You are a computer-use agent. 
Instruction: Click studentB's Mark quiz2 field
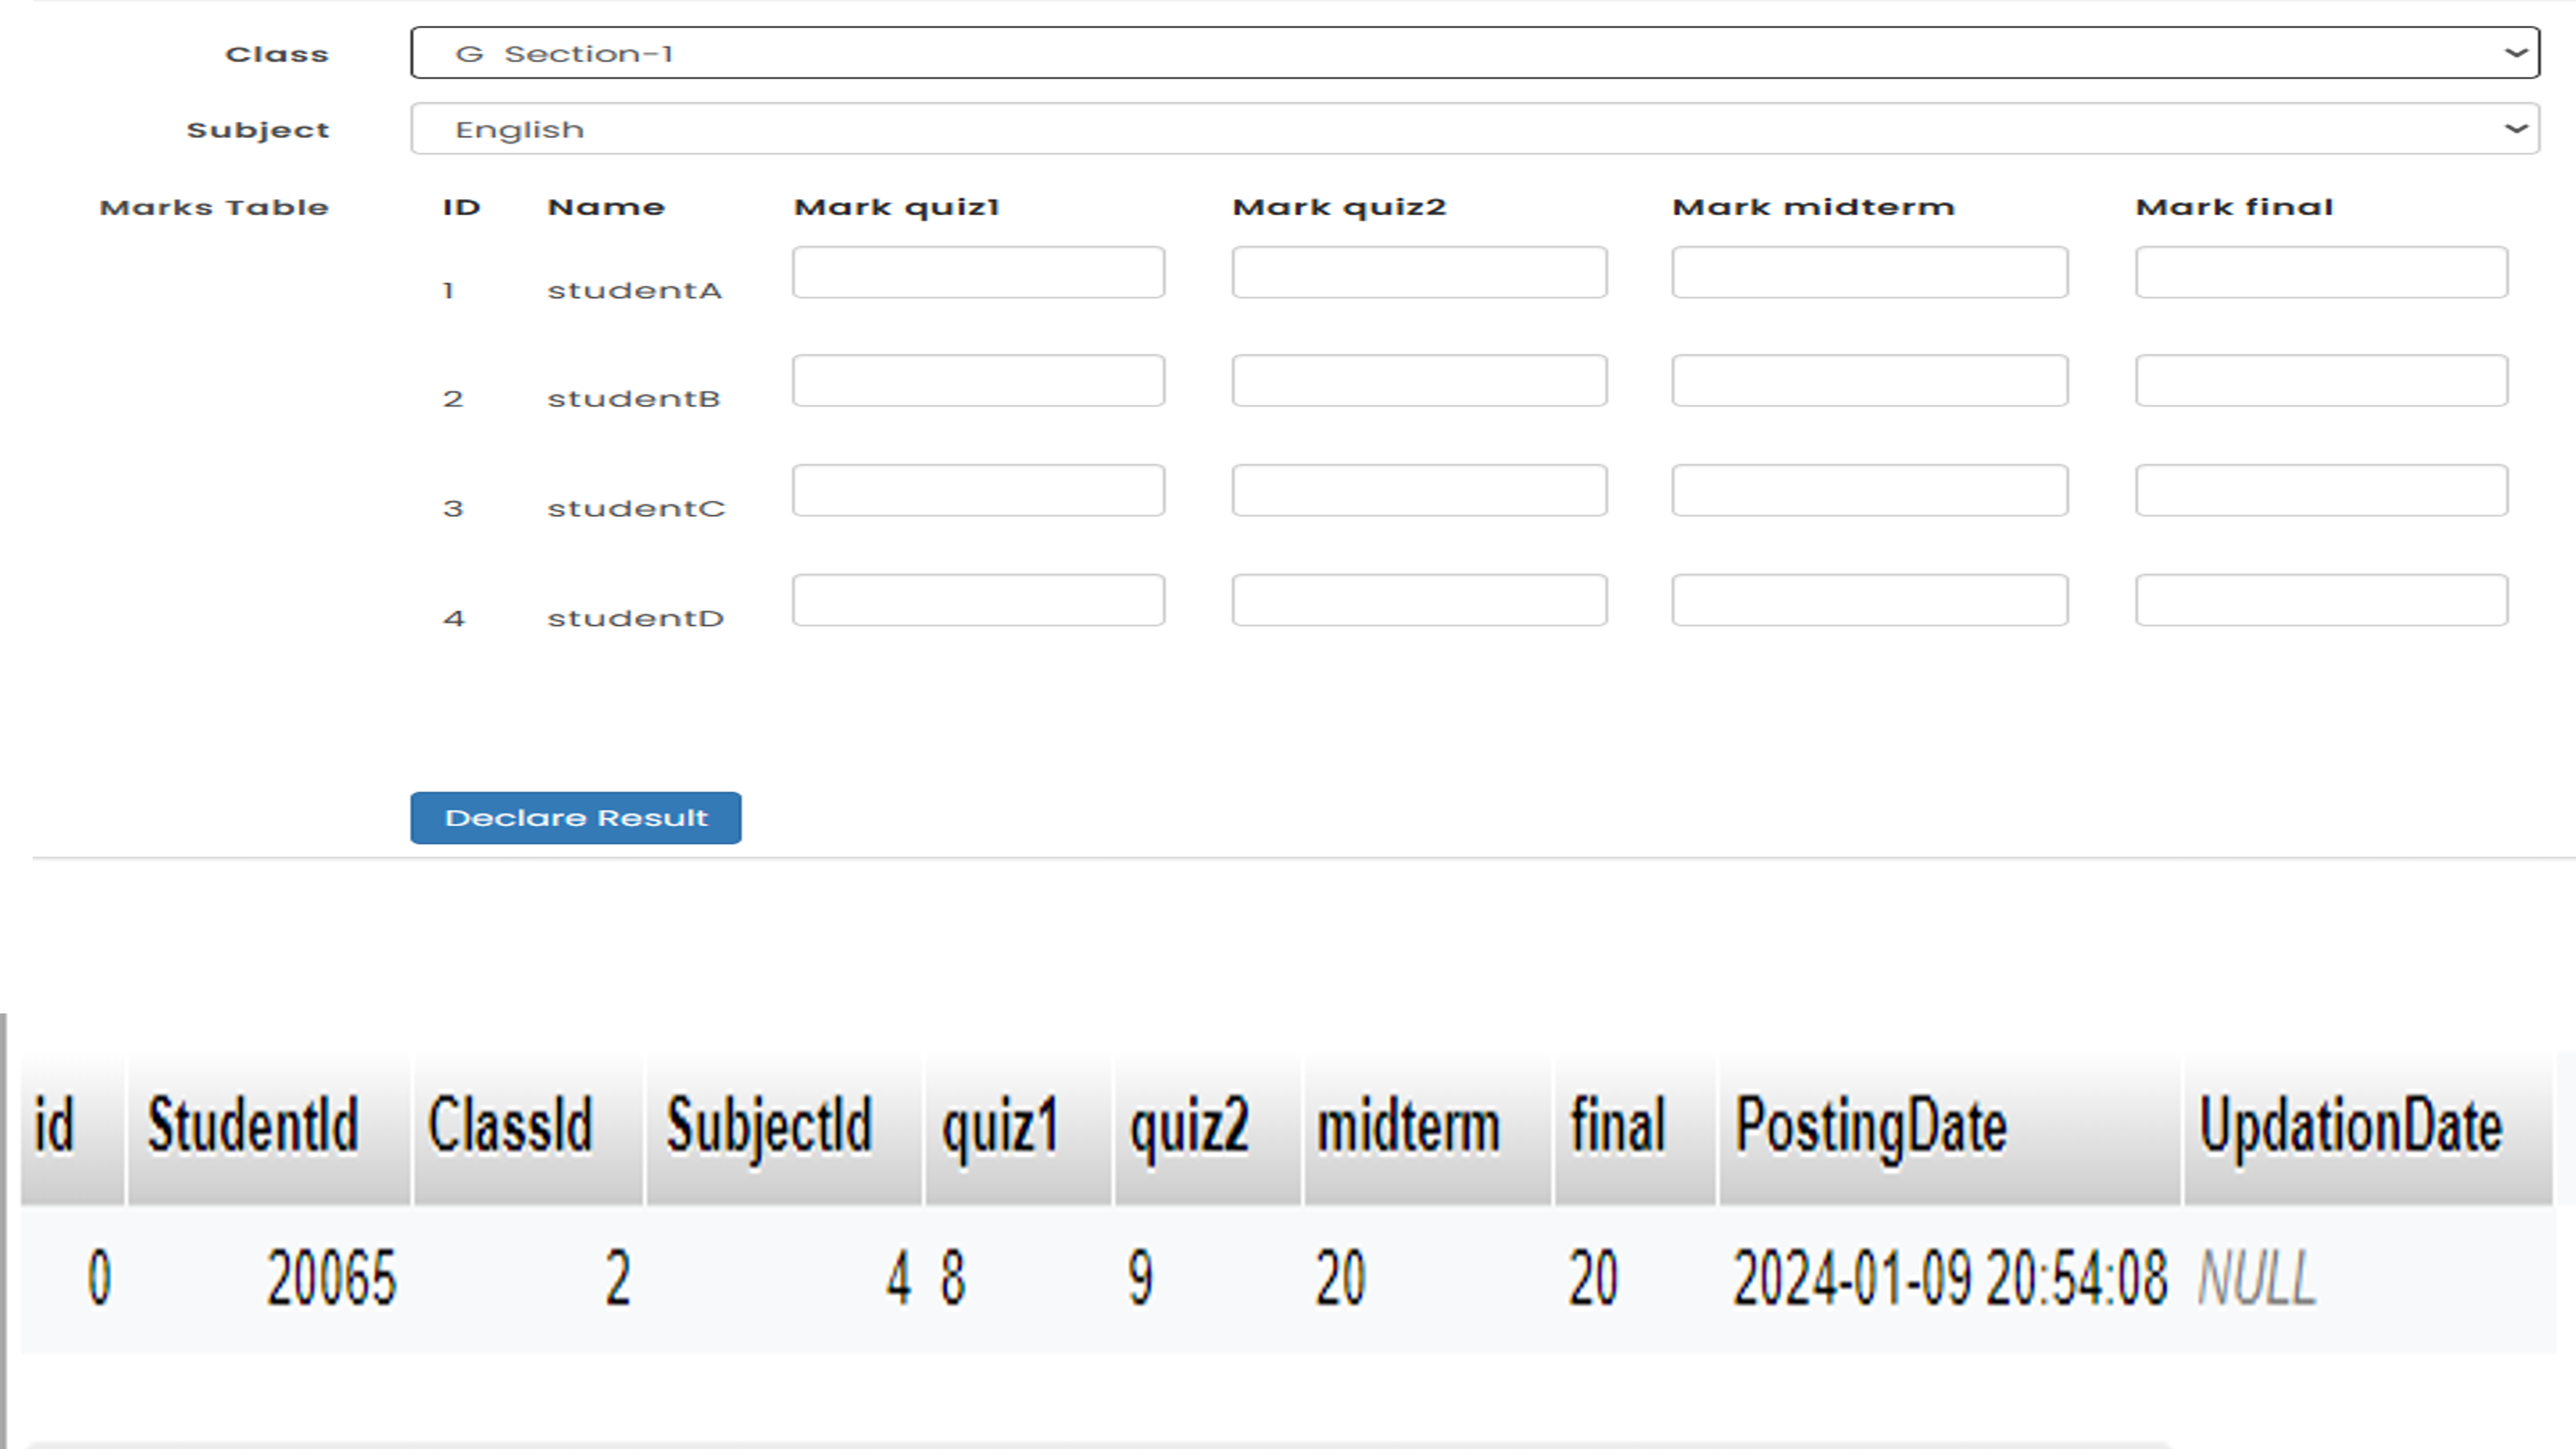pos(1420,381)
